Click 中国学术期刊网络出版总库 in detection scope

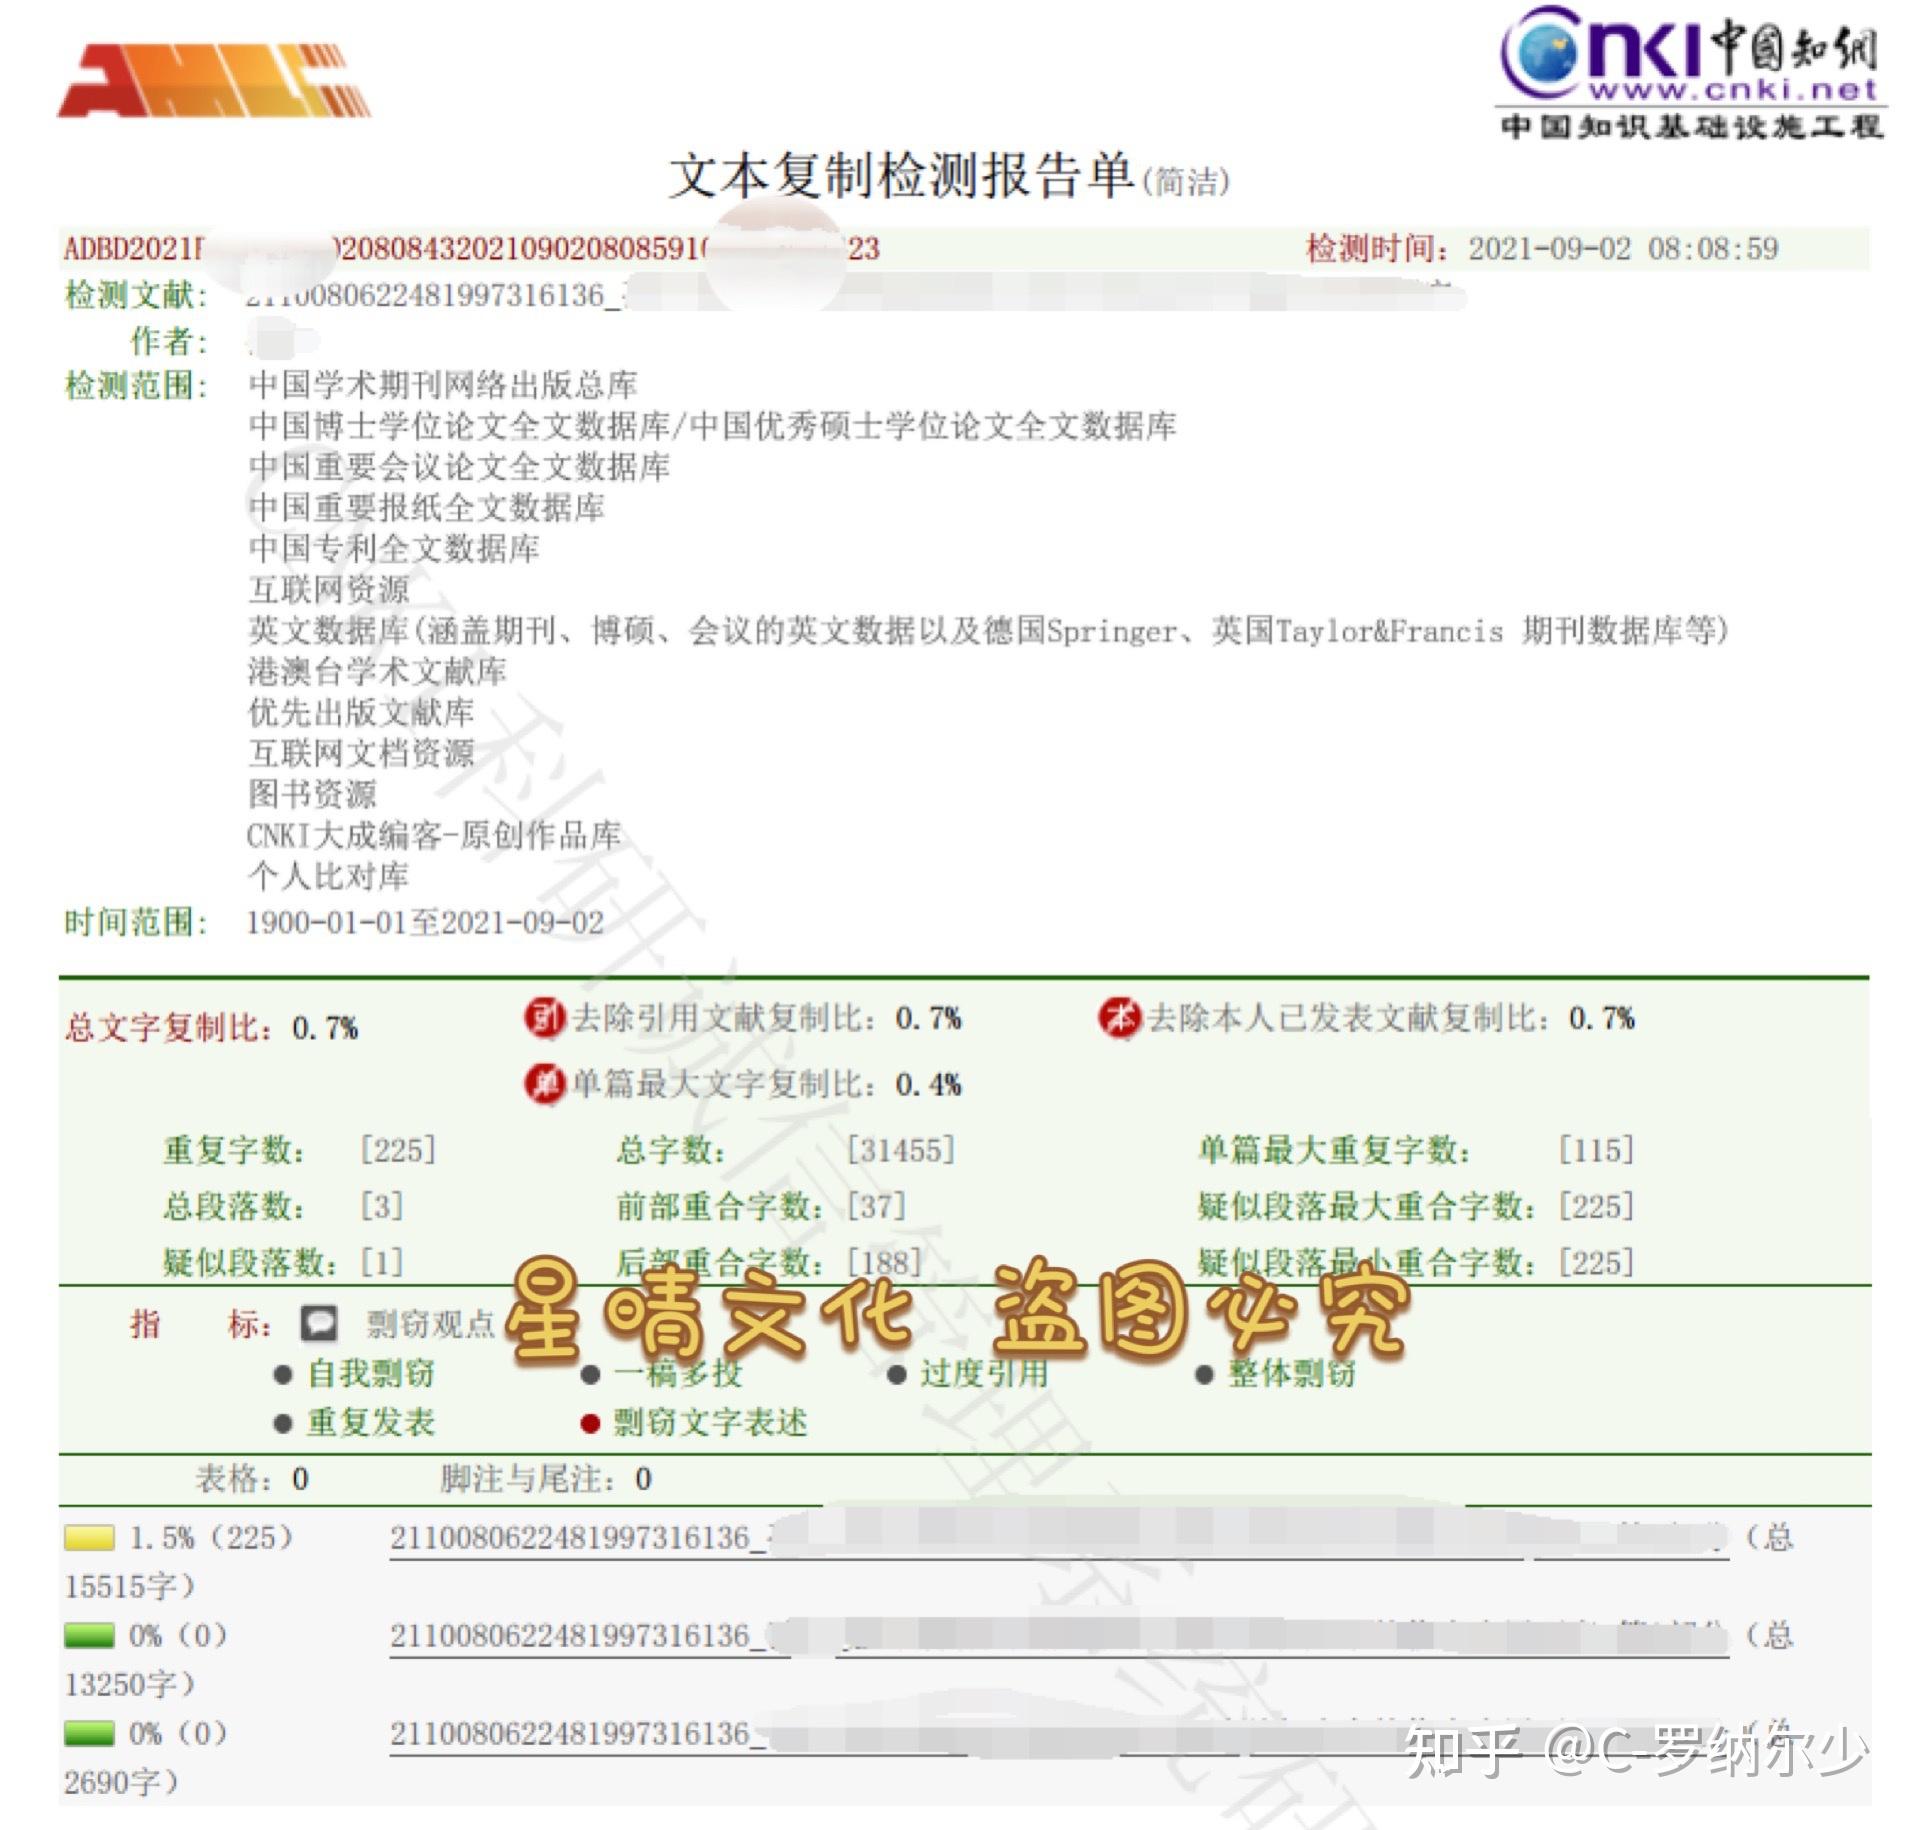[x=443, y=385]
